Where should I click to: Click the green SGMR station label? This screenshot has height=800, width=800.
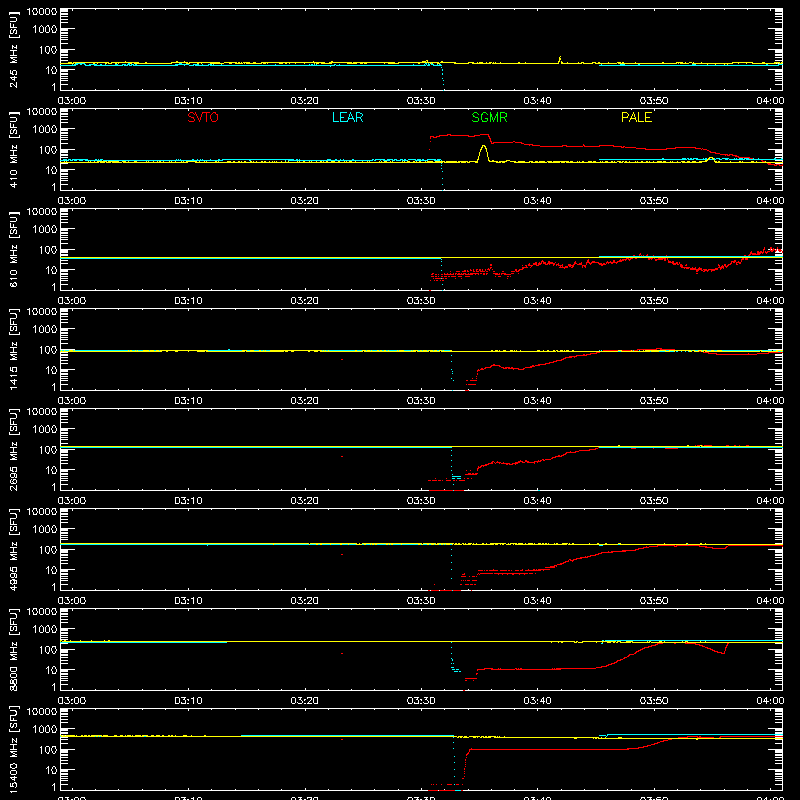489,117
